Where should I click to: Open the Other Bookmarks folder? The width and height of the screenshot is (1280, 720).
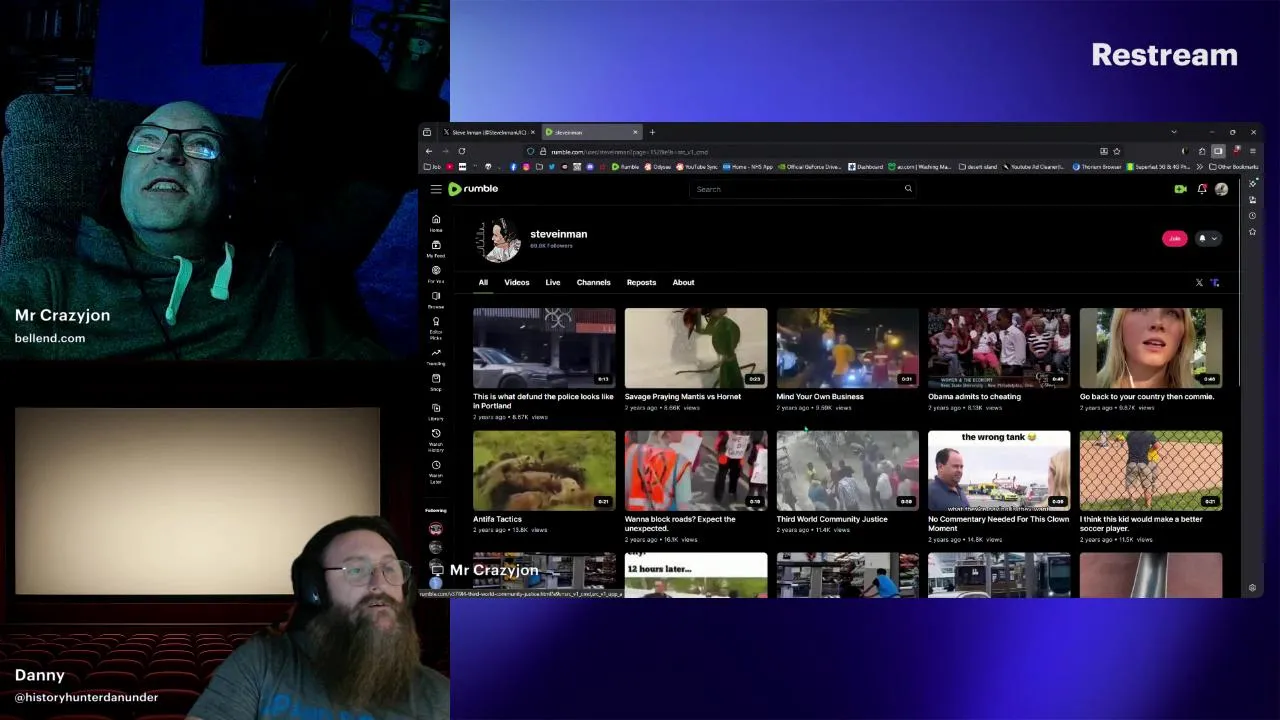click(1233, 167)
